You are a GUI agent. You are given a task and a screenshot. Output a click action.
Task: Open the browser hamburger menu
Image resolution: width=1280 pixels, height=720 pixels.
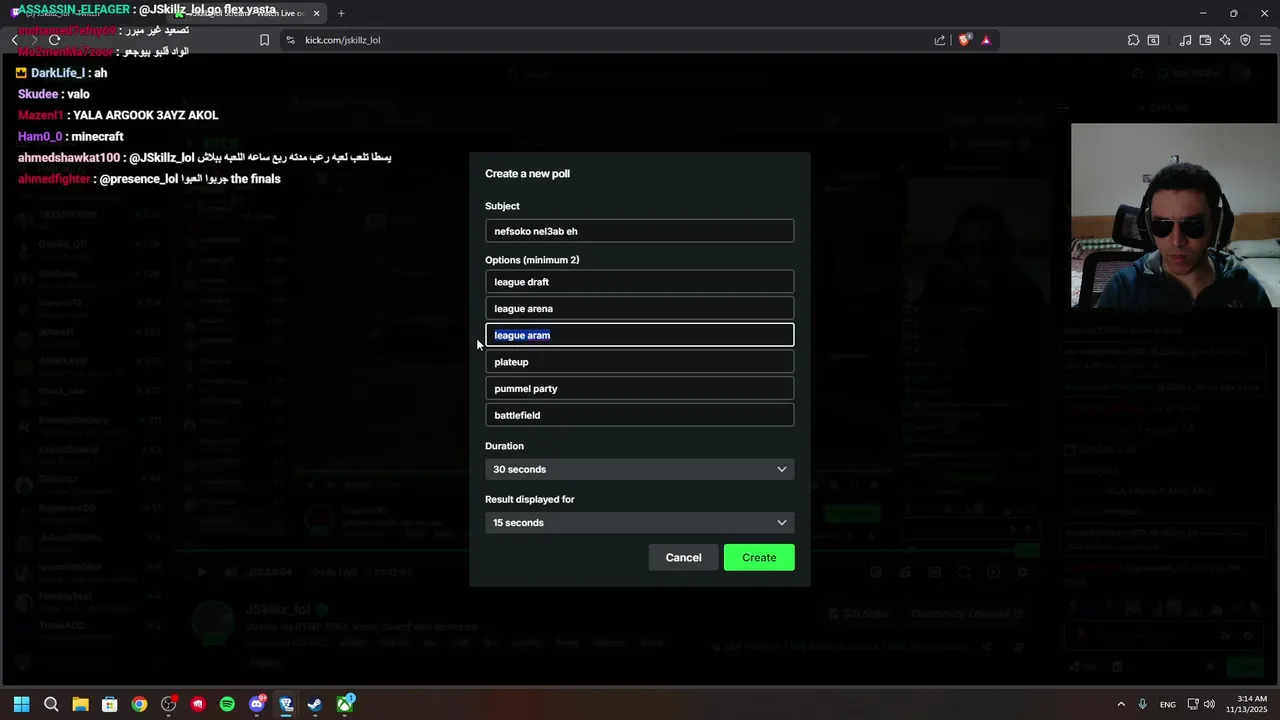(x=1265, y=40)
